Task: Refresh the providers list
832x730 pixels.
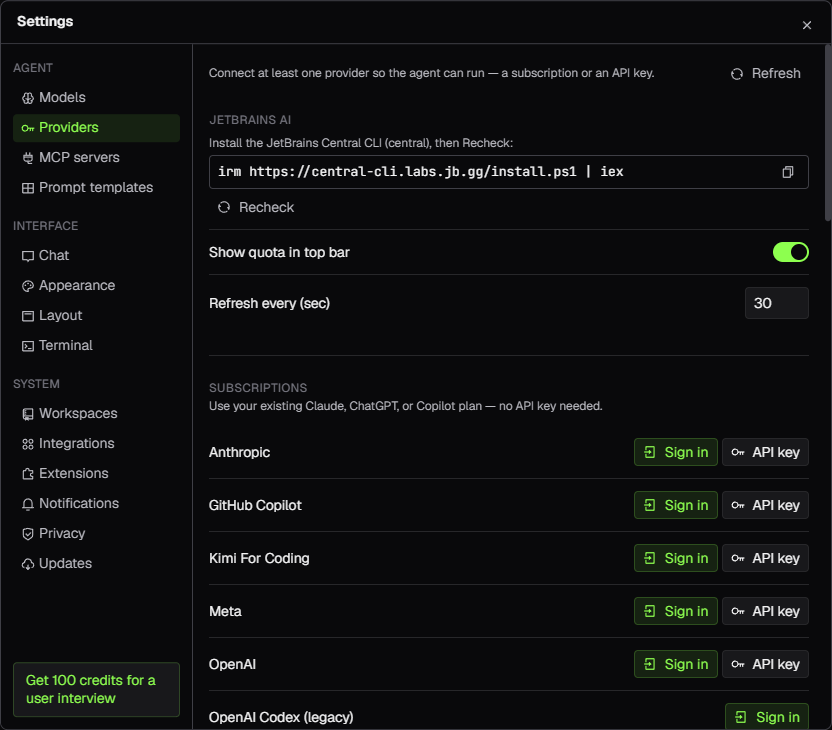Action: click(x=765, y=73)
